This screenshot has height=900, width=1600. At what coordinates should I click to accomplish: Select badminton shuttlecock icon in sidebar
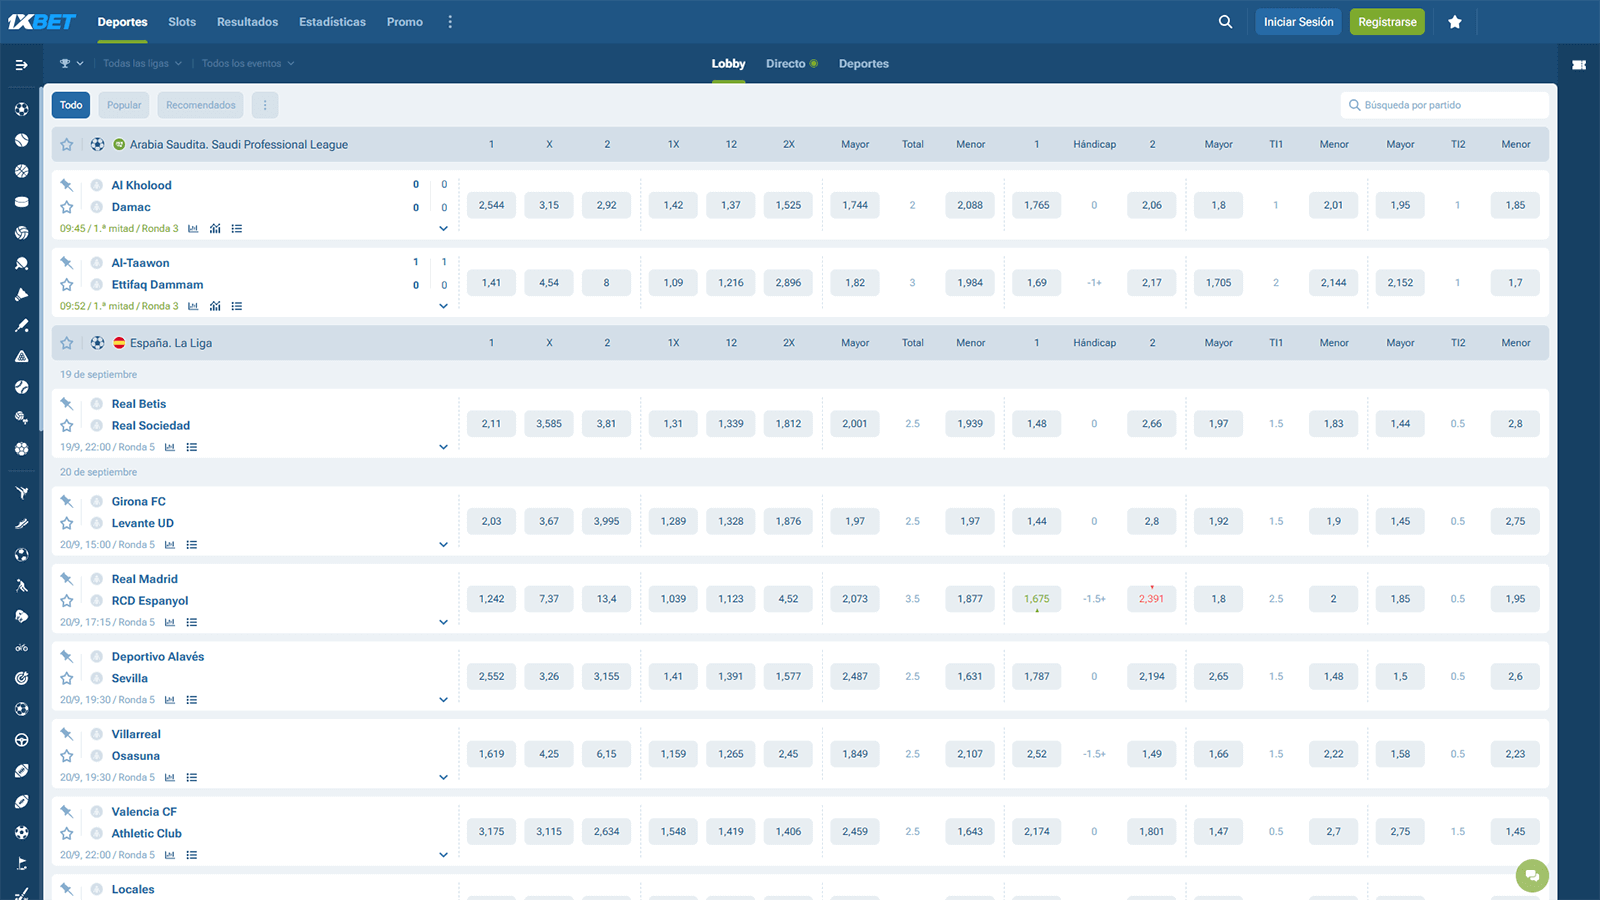[x=21, y=295]
